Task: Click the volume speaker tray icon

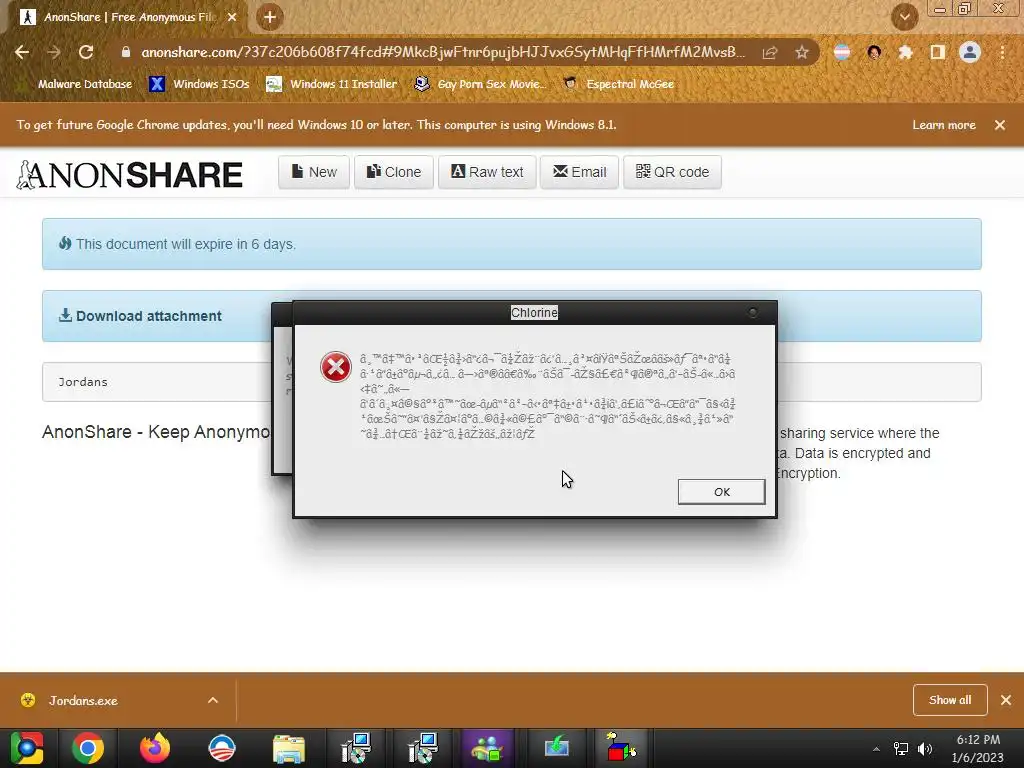Action: 925,749
